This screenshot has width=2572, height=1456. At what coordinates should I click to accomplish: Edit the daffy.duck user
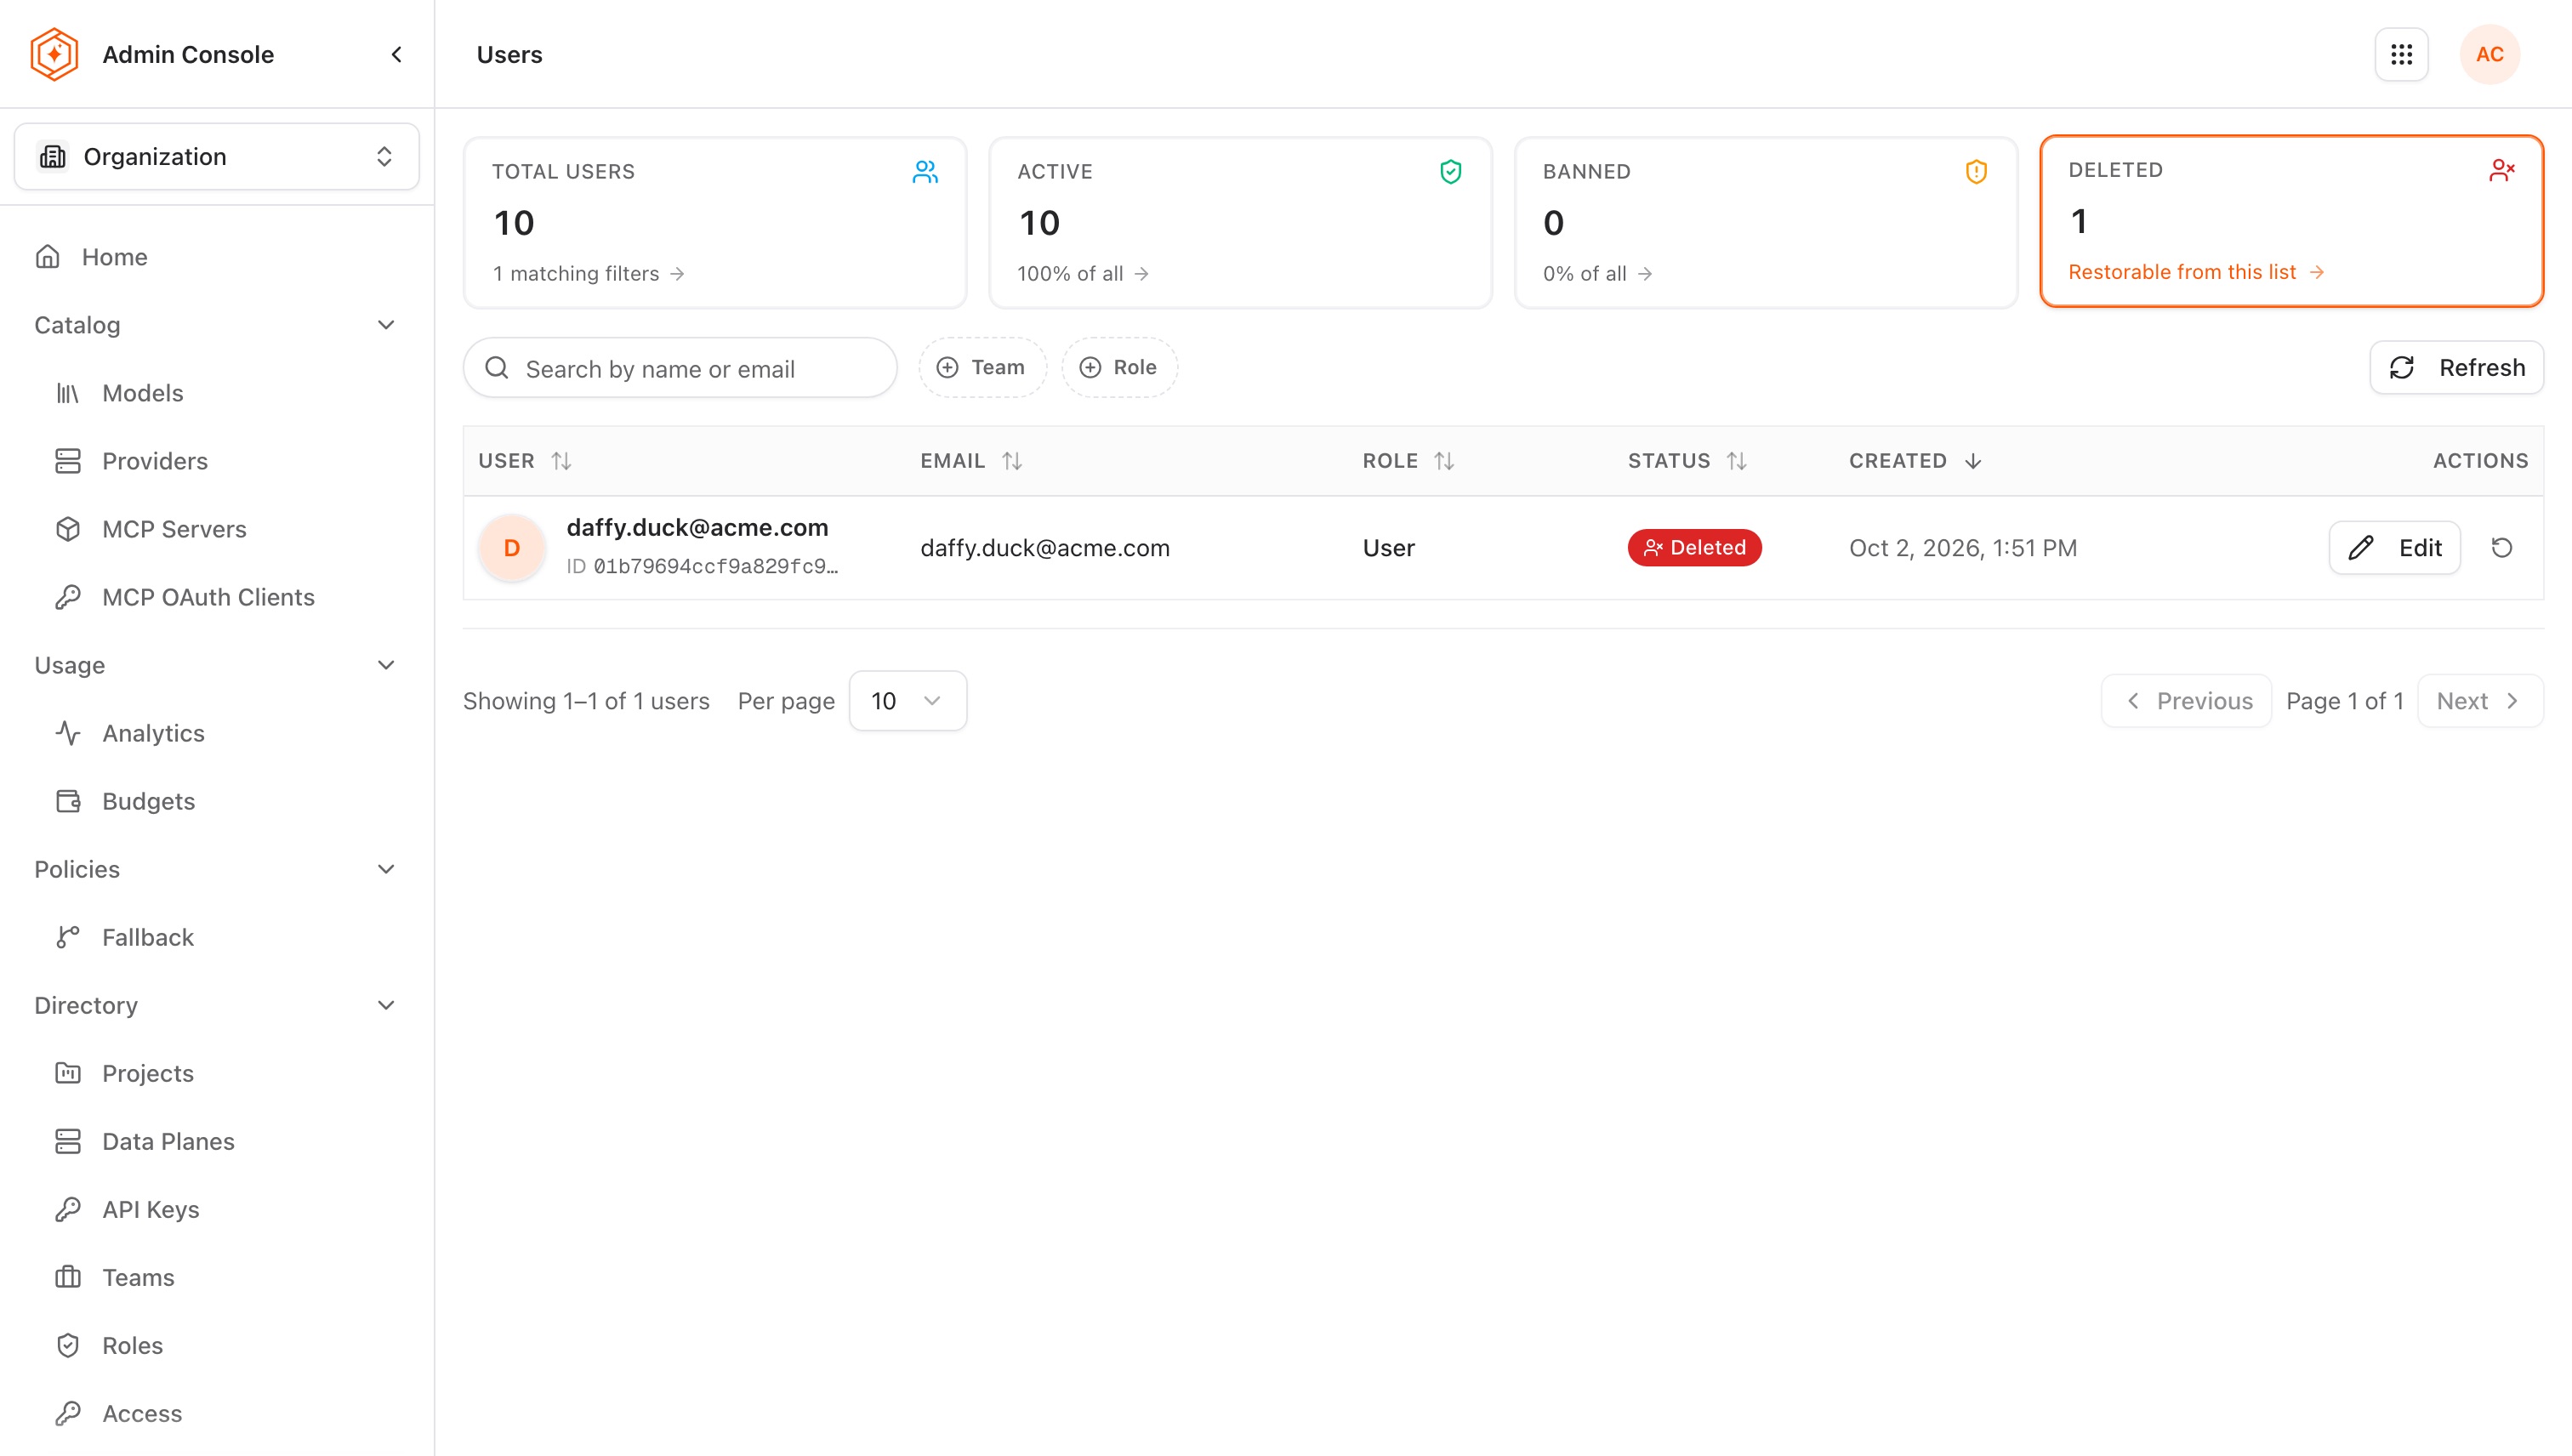(x=2394, y=547)
